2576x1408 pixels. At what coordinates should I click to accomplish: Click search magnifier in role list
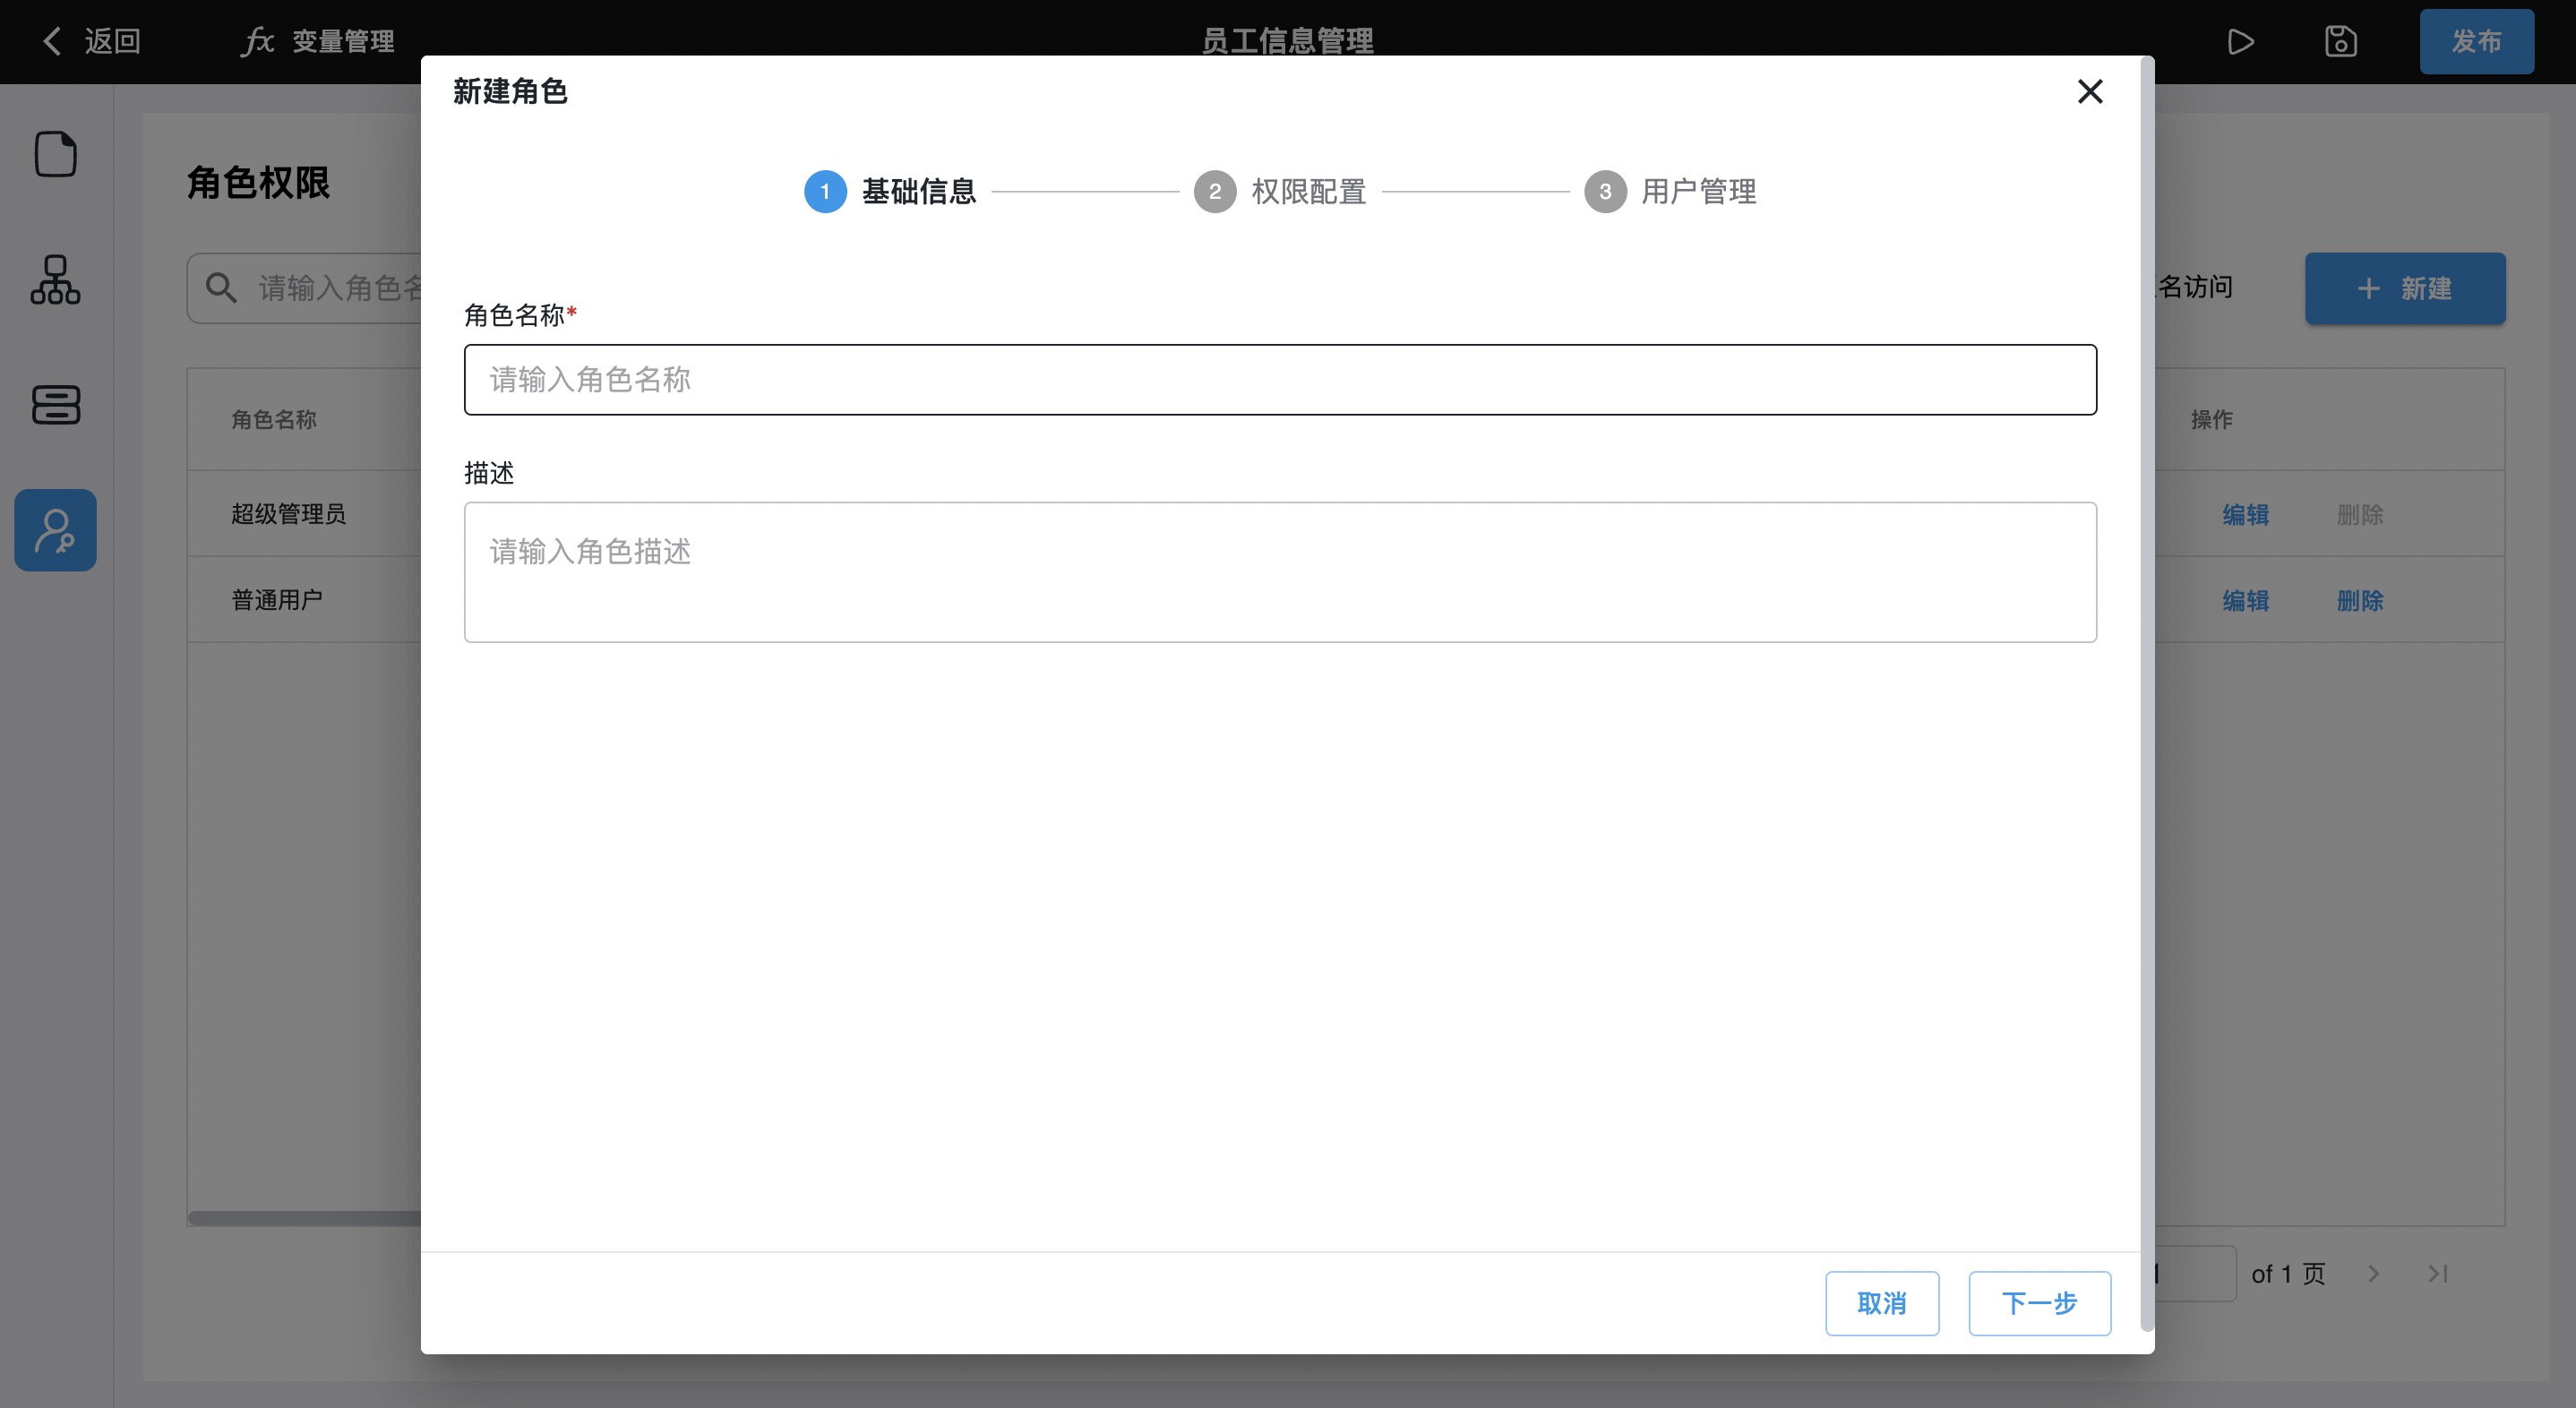click(220, 288)
